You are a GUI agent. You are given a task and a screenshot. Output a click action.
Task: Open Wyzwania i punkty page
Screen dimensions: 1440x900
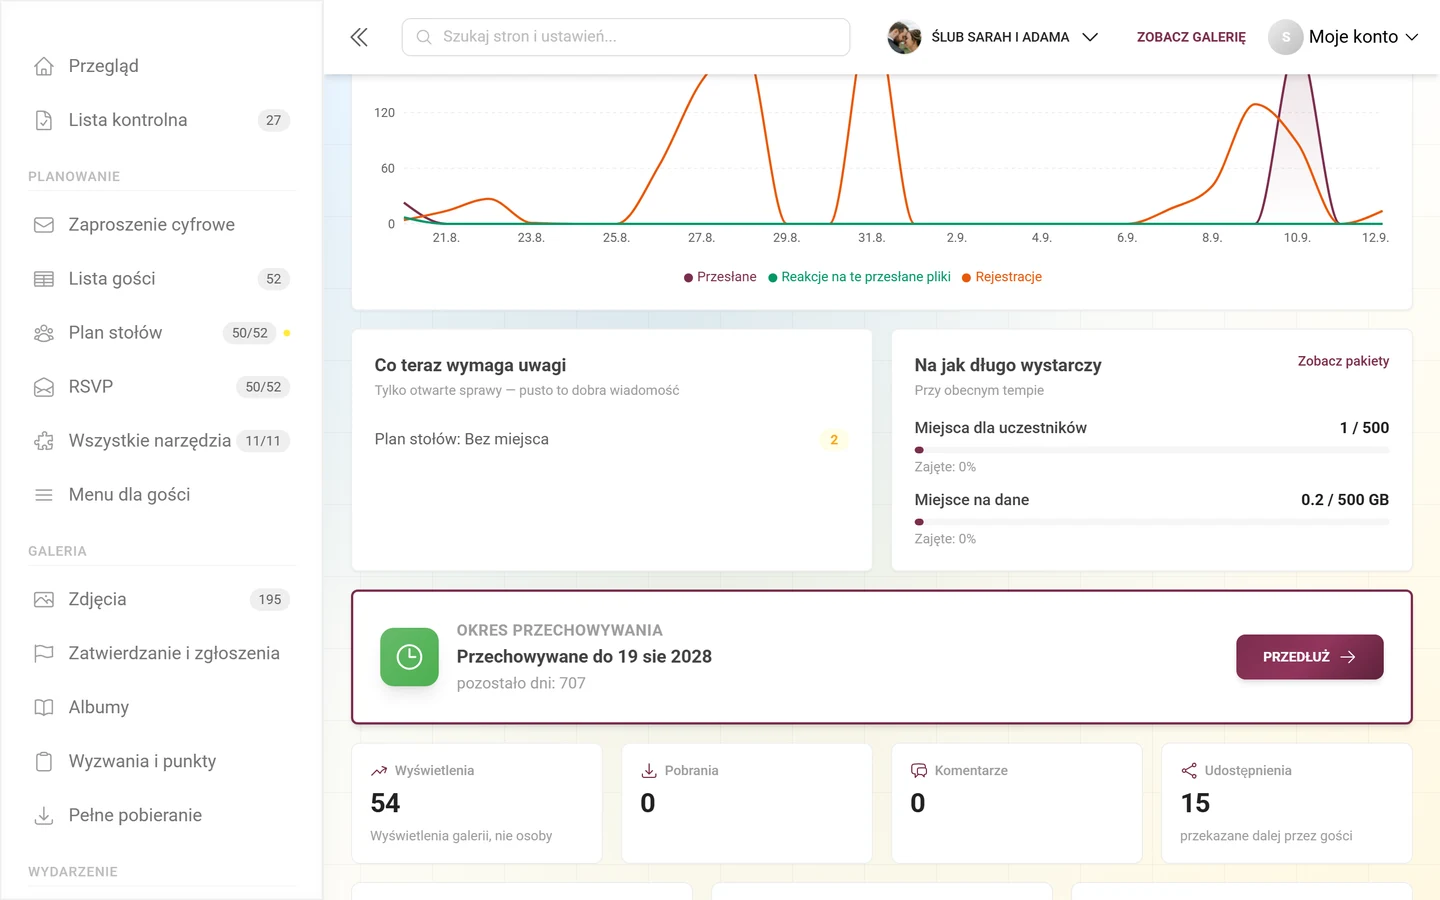click(x=162, y=762)
